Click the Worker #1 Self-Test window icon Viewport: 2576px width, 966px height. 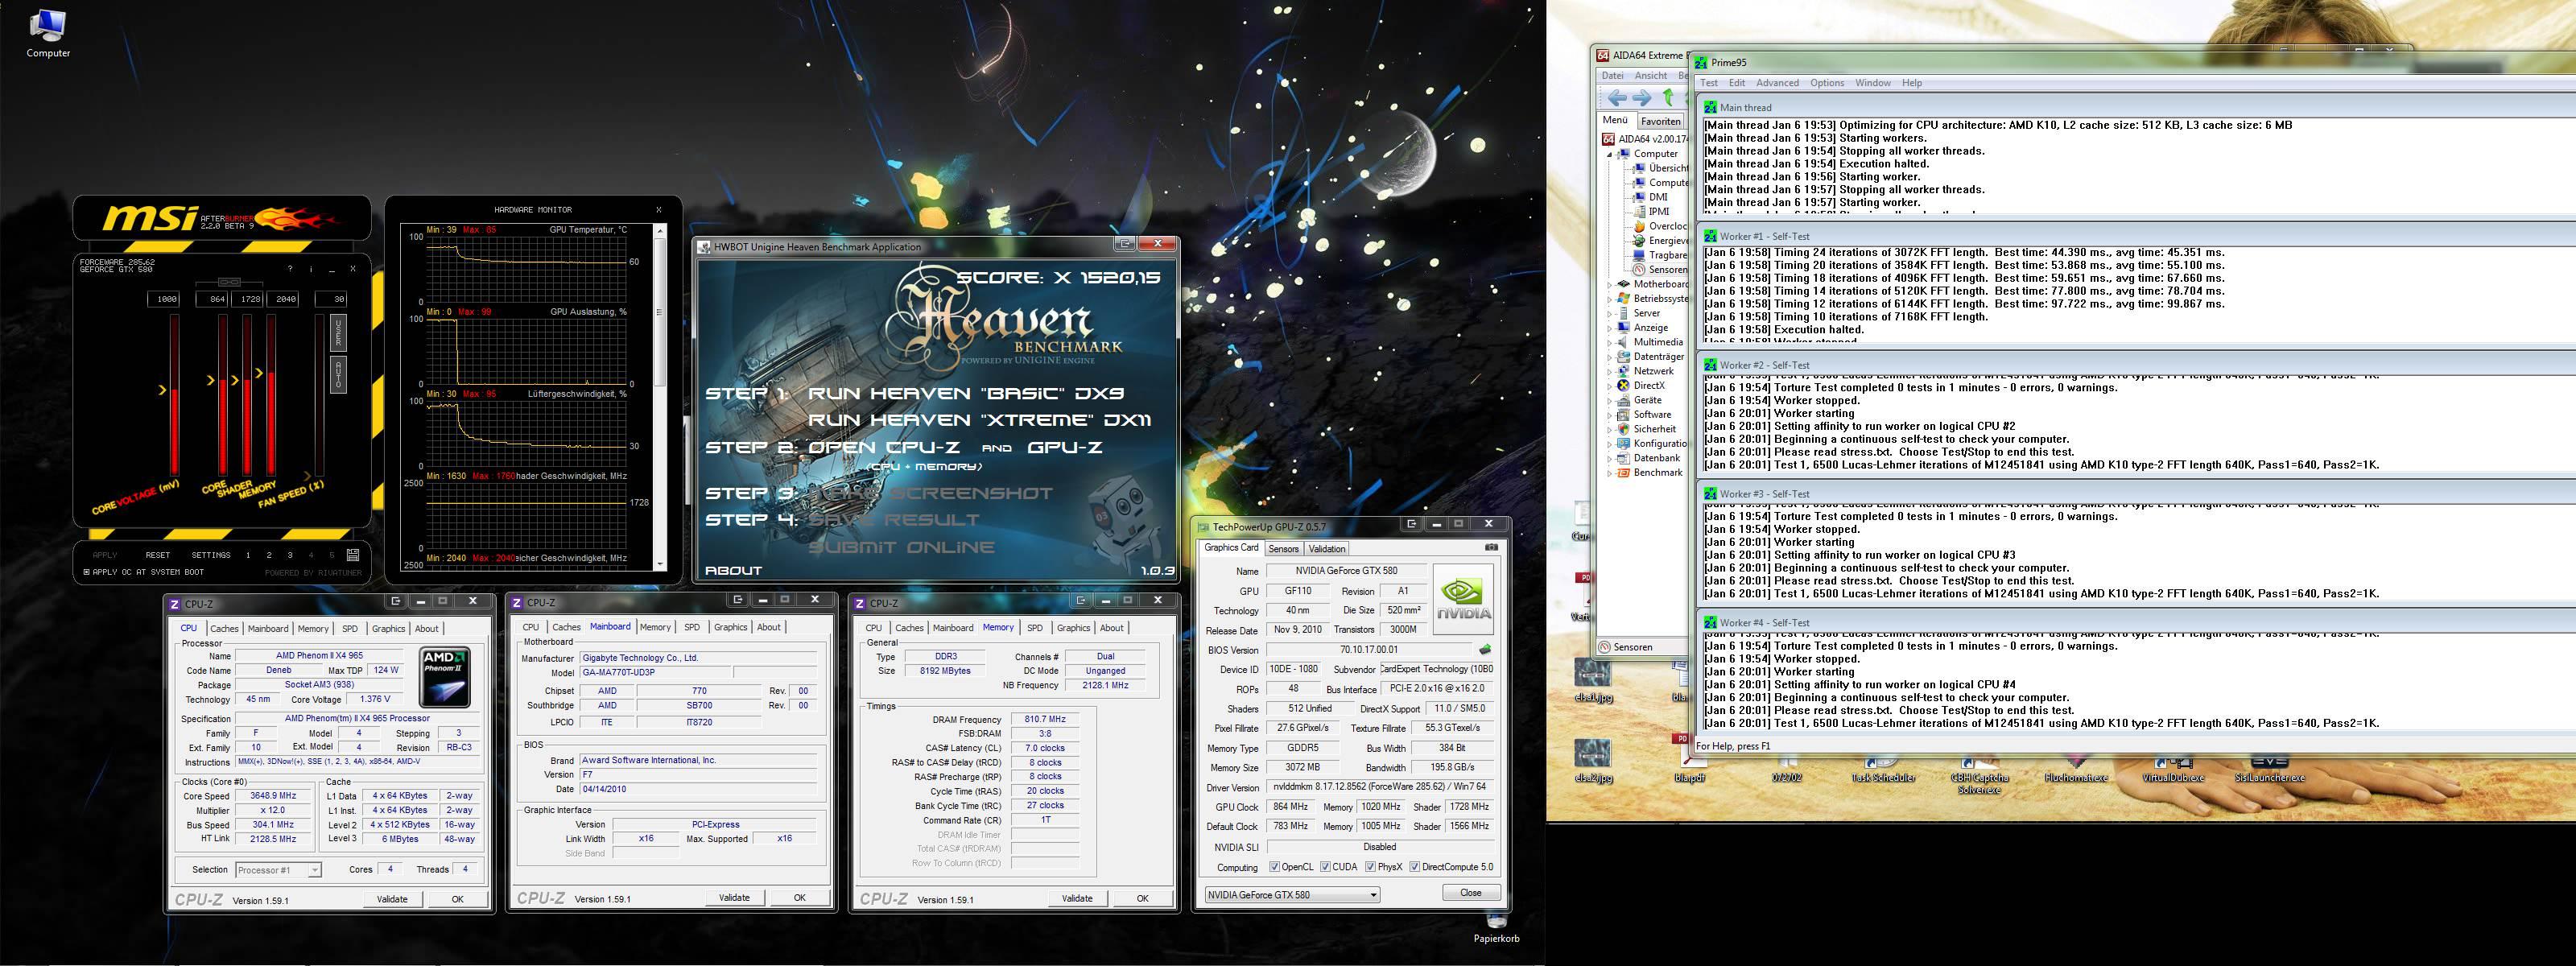tap(1710, 236)
